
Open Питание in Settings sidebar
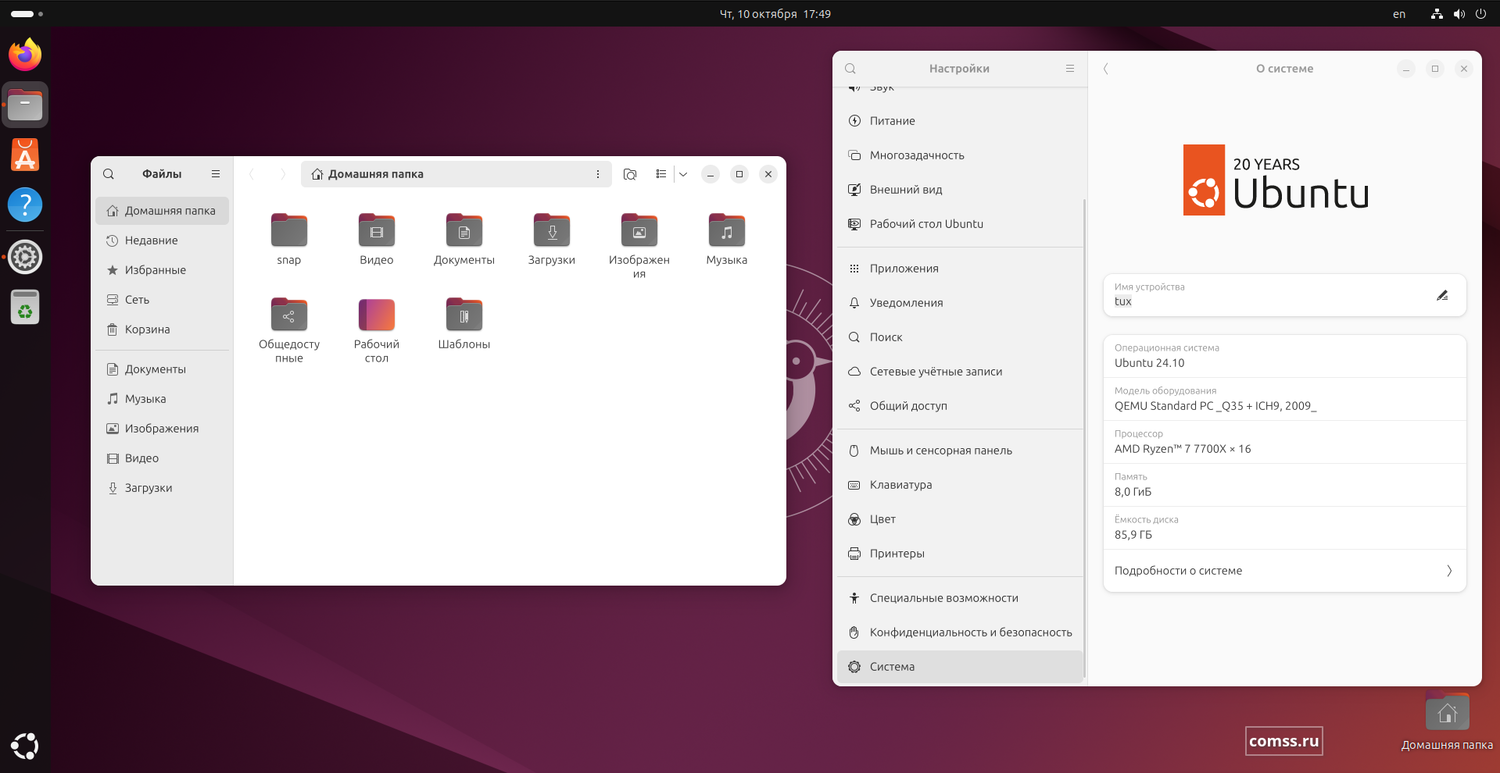960,121
